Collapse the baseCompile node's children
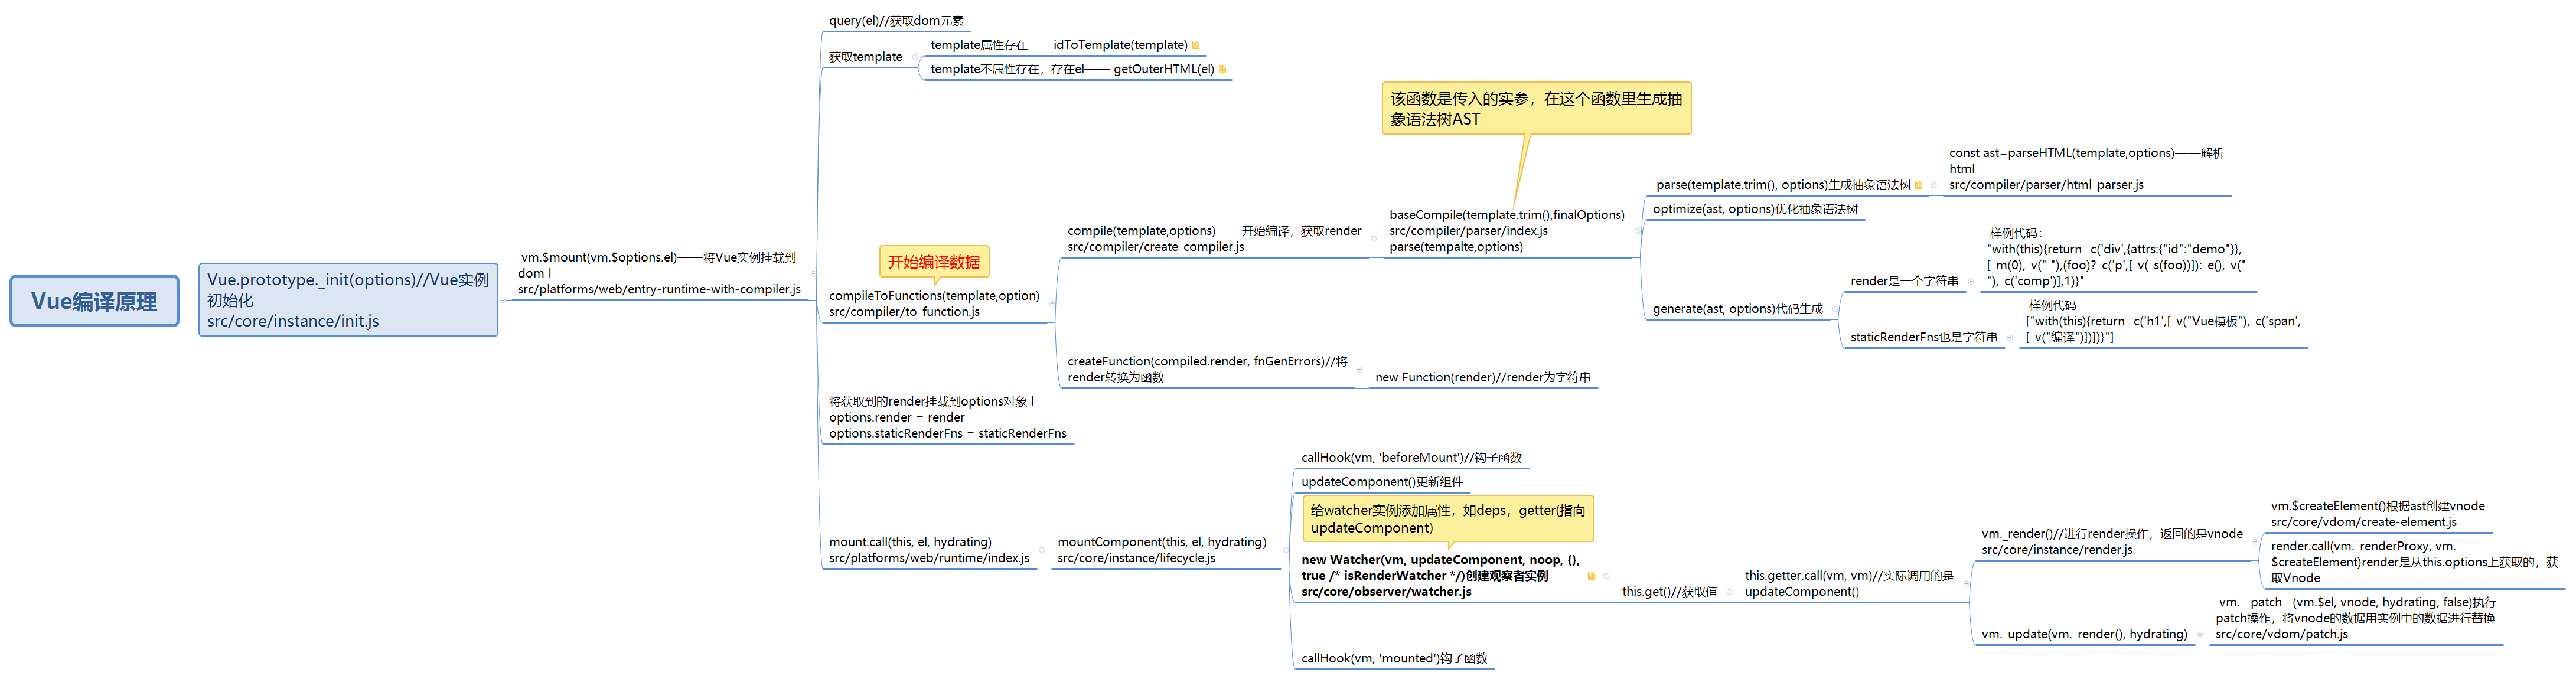The width and height of the screenshot is (2576, 679). pyautogui.click(x=1637, y=231)
